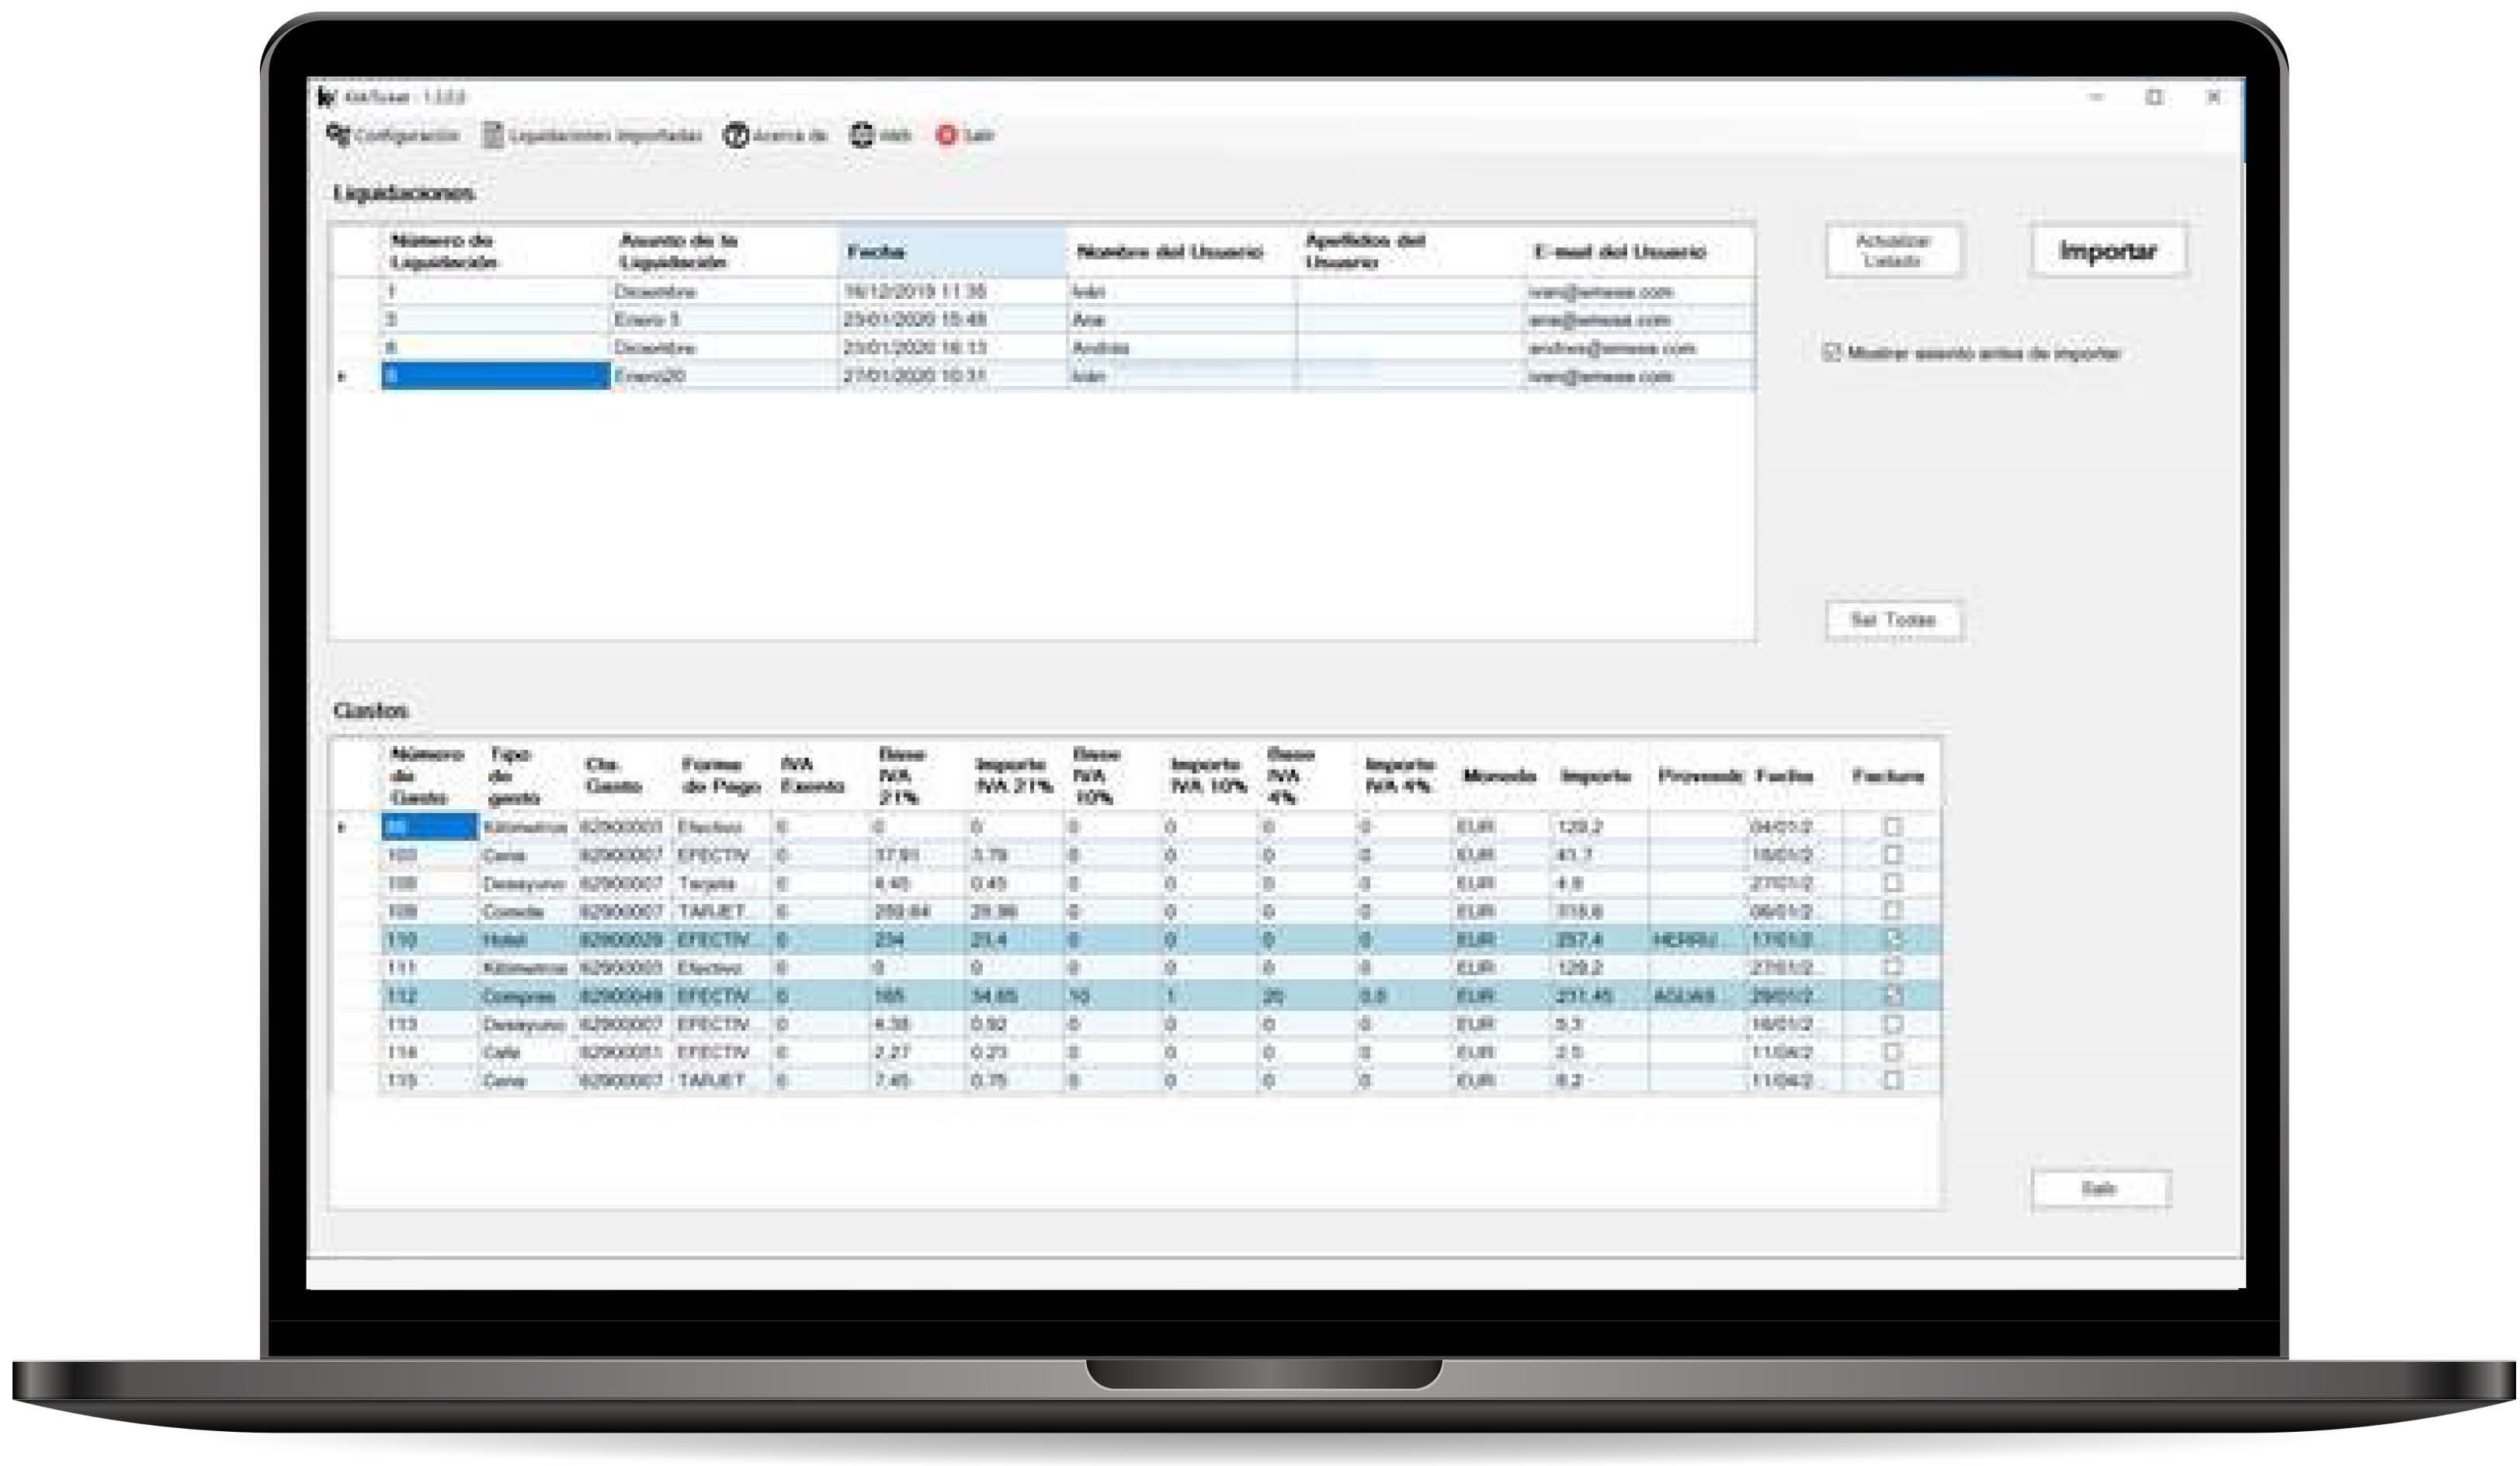
Task: Tick Factura checkbox for expense 113 Desayuno
Action: (1892, 1024)
